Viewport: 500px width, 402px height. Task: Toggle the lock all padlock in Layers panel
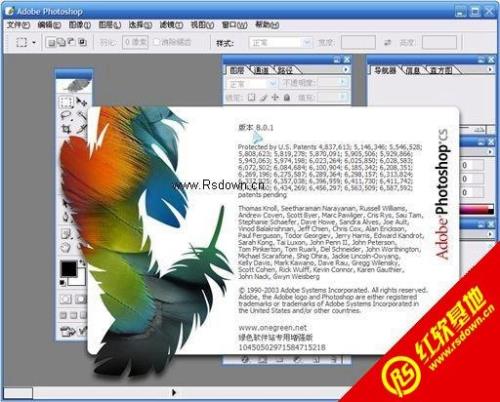pyautogui.click(x=287, y=97)
